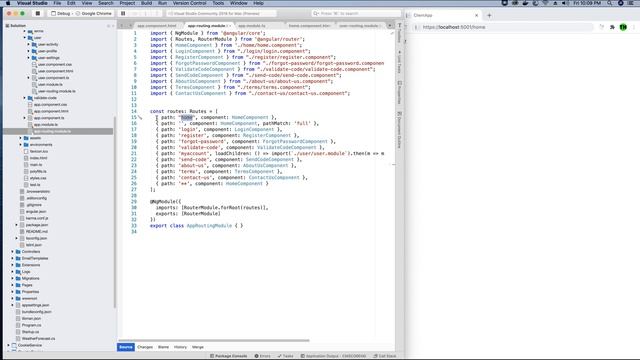Click the Source view tab below editor

point(126,347)
